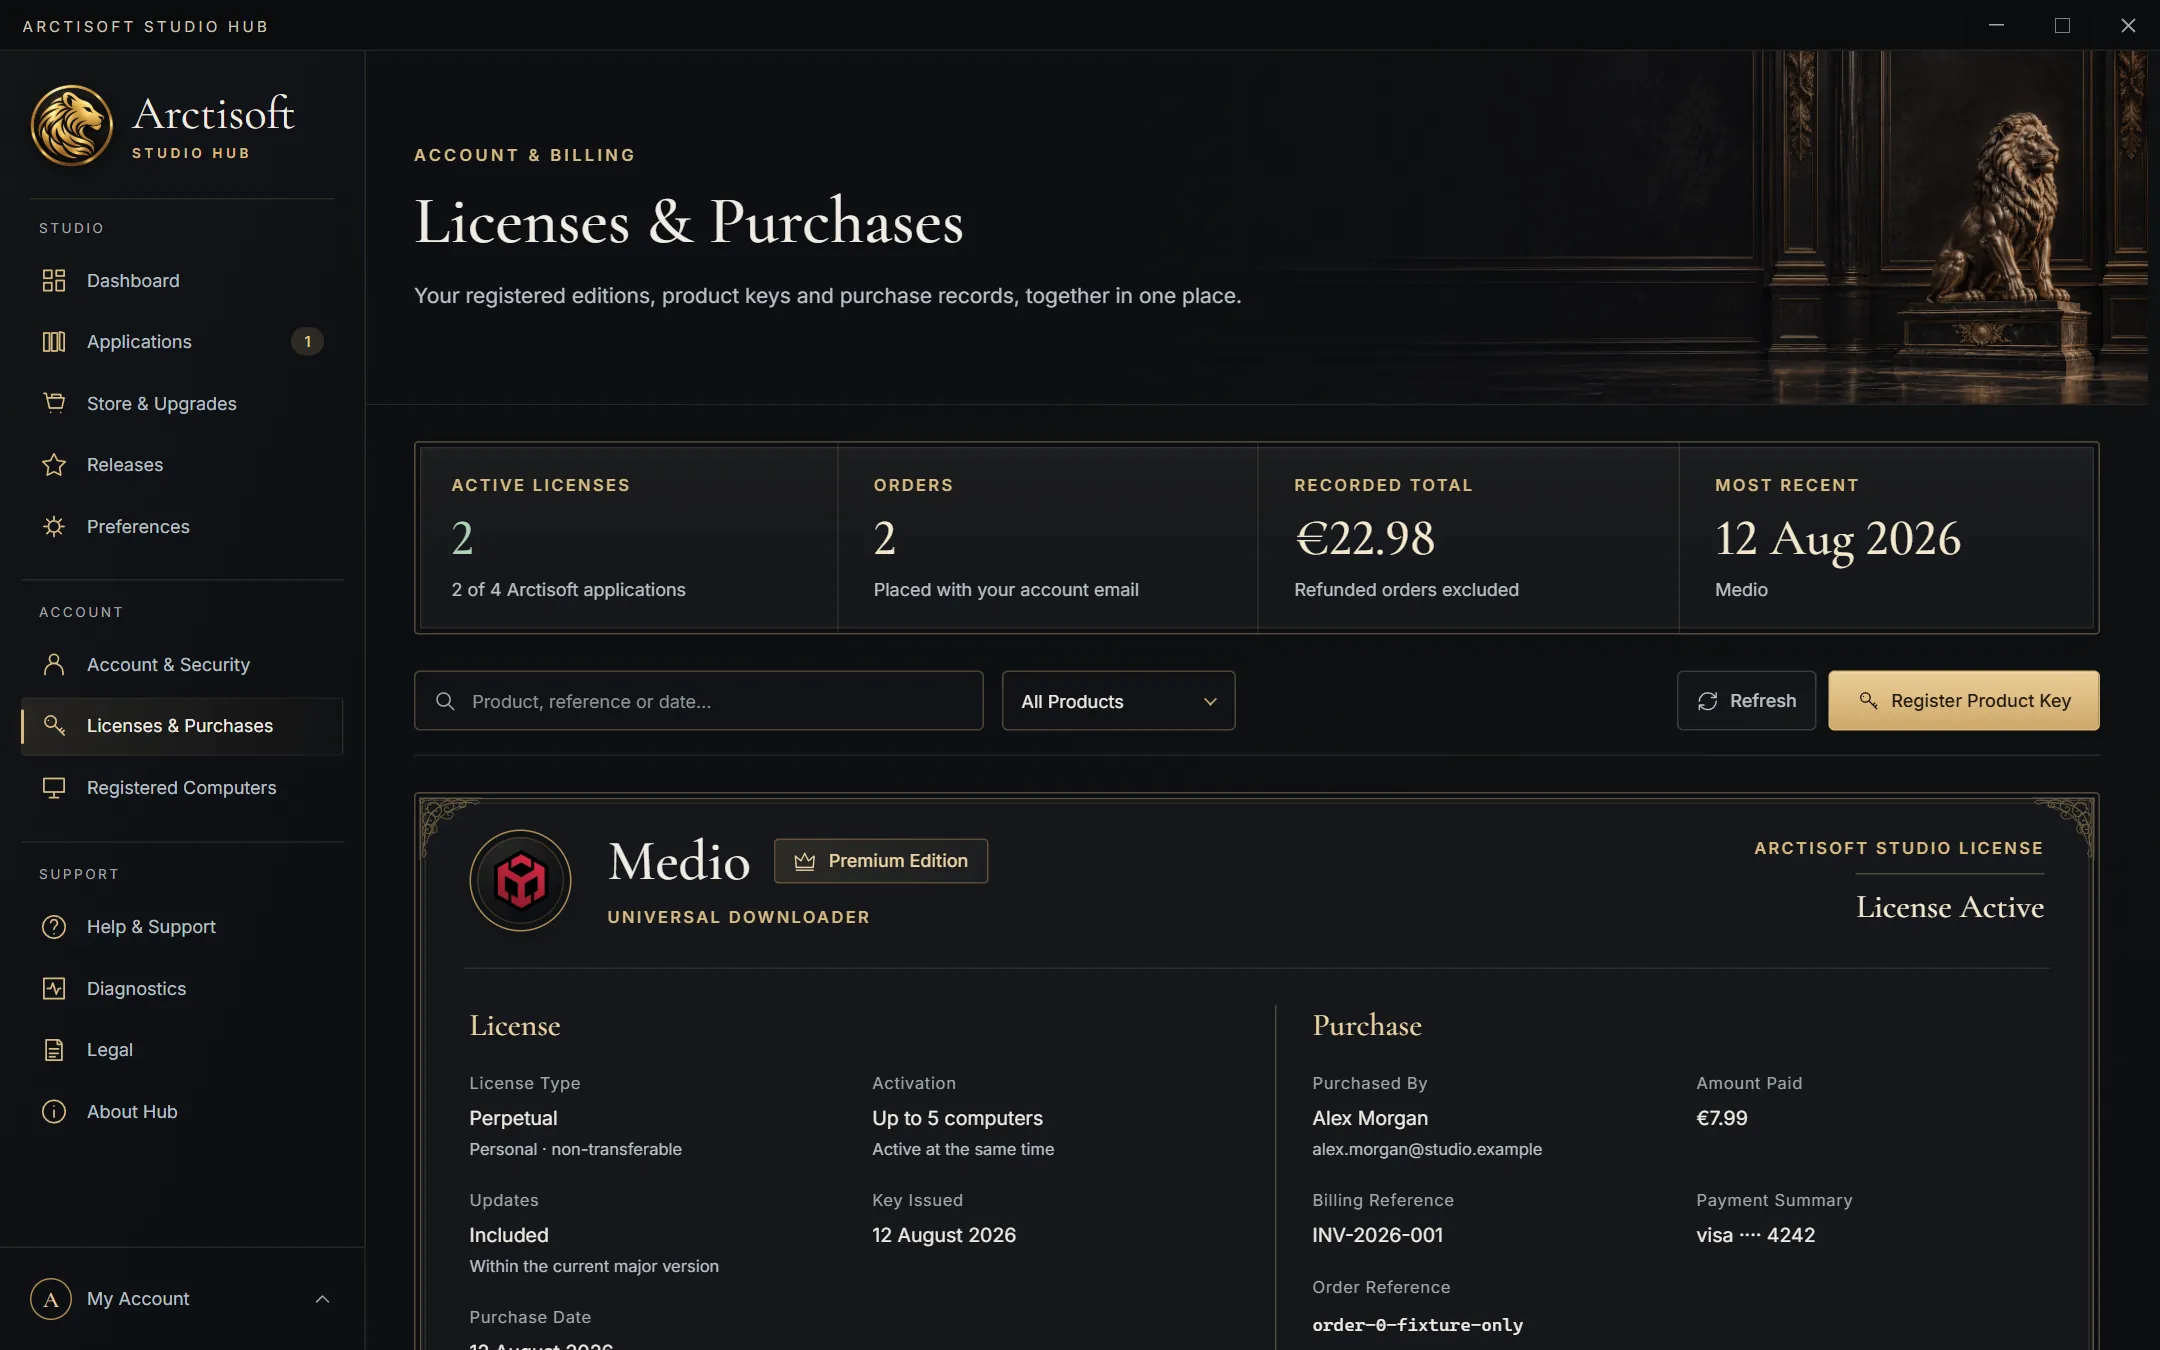Select Licenses & Purchases in sidebar
Screen dimensions: 2160x1350
pos(182,726)
